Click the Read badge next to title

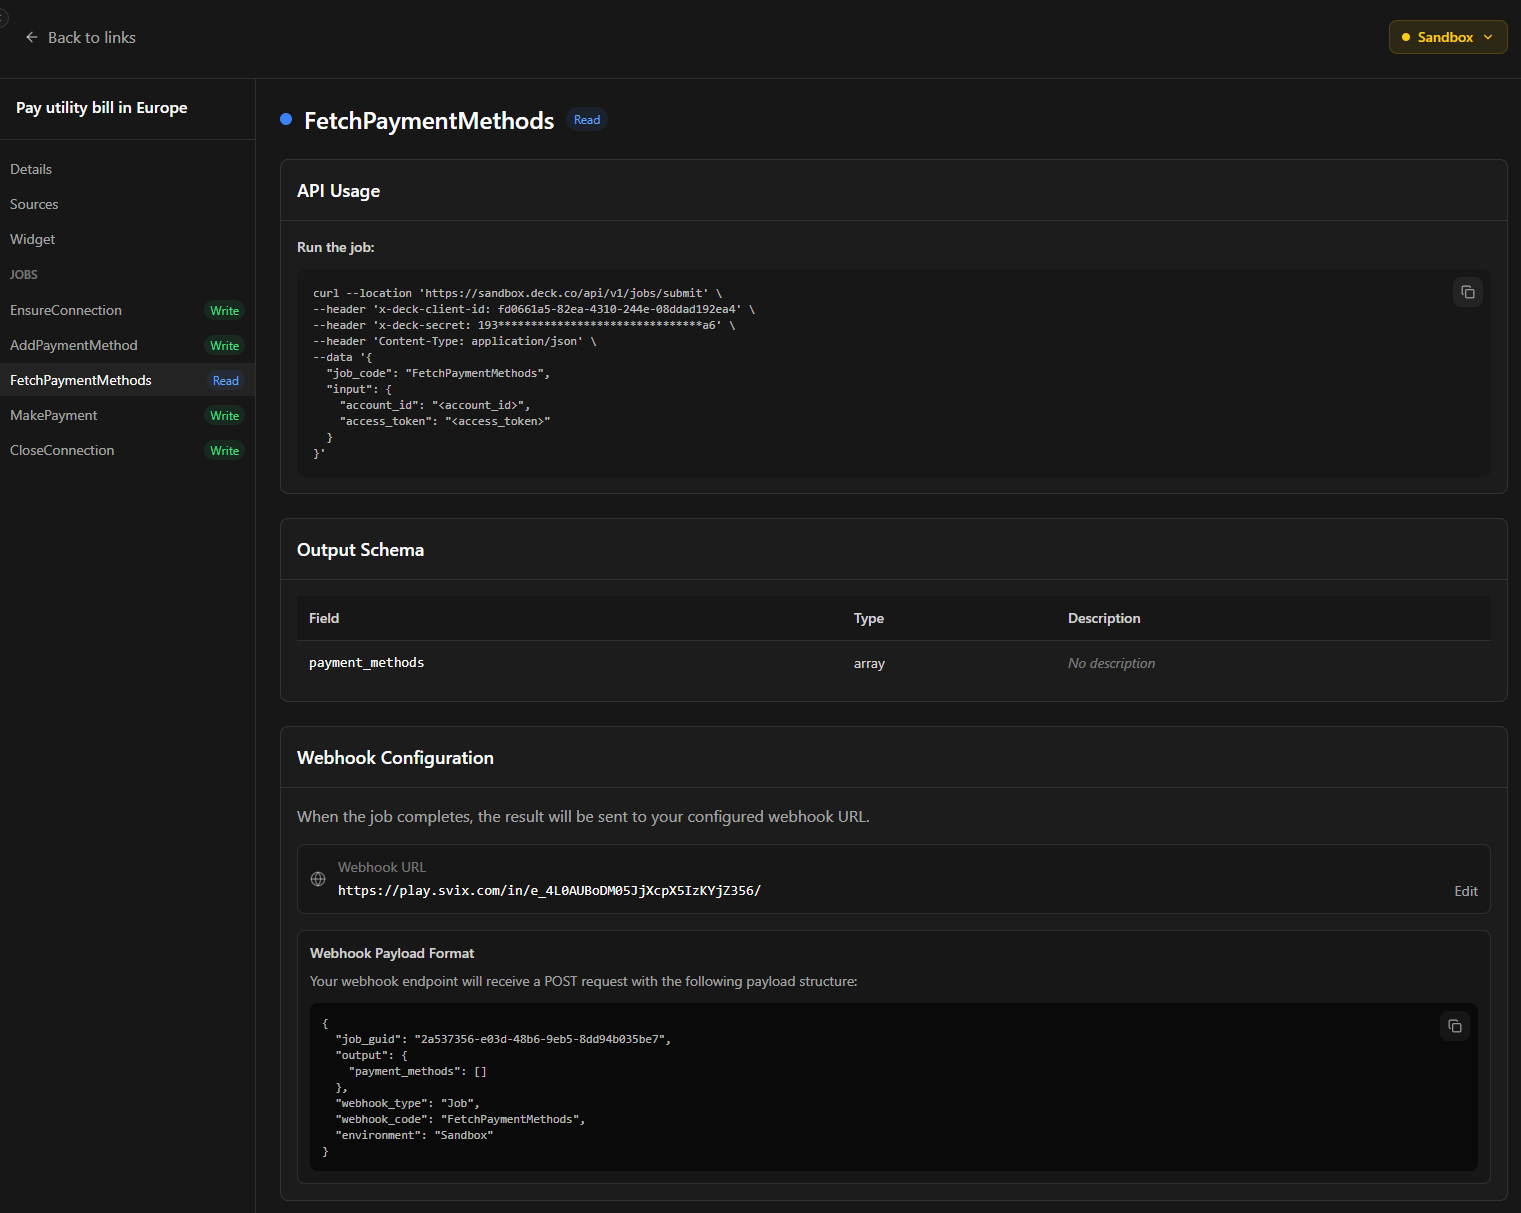click(x=587, y=120)
